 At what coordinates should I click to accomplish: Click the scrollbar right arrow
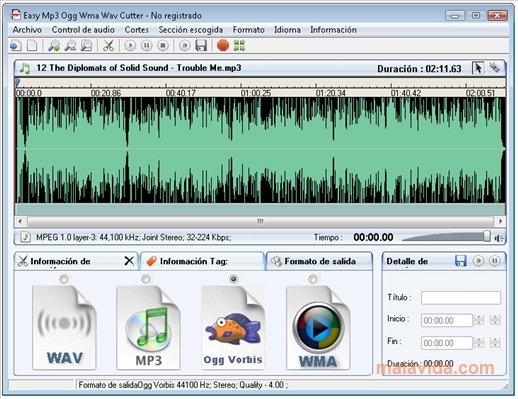click(x=500, y=221)
